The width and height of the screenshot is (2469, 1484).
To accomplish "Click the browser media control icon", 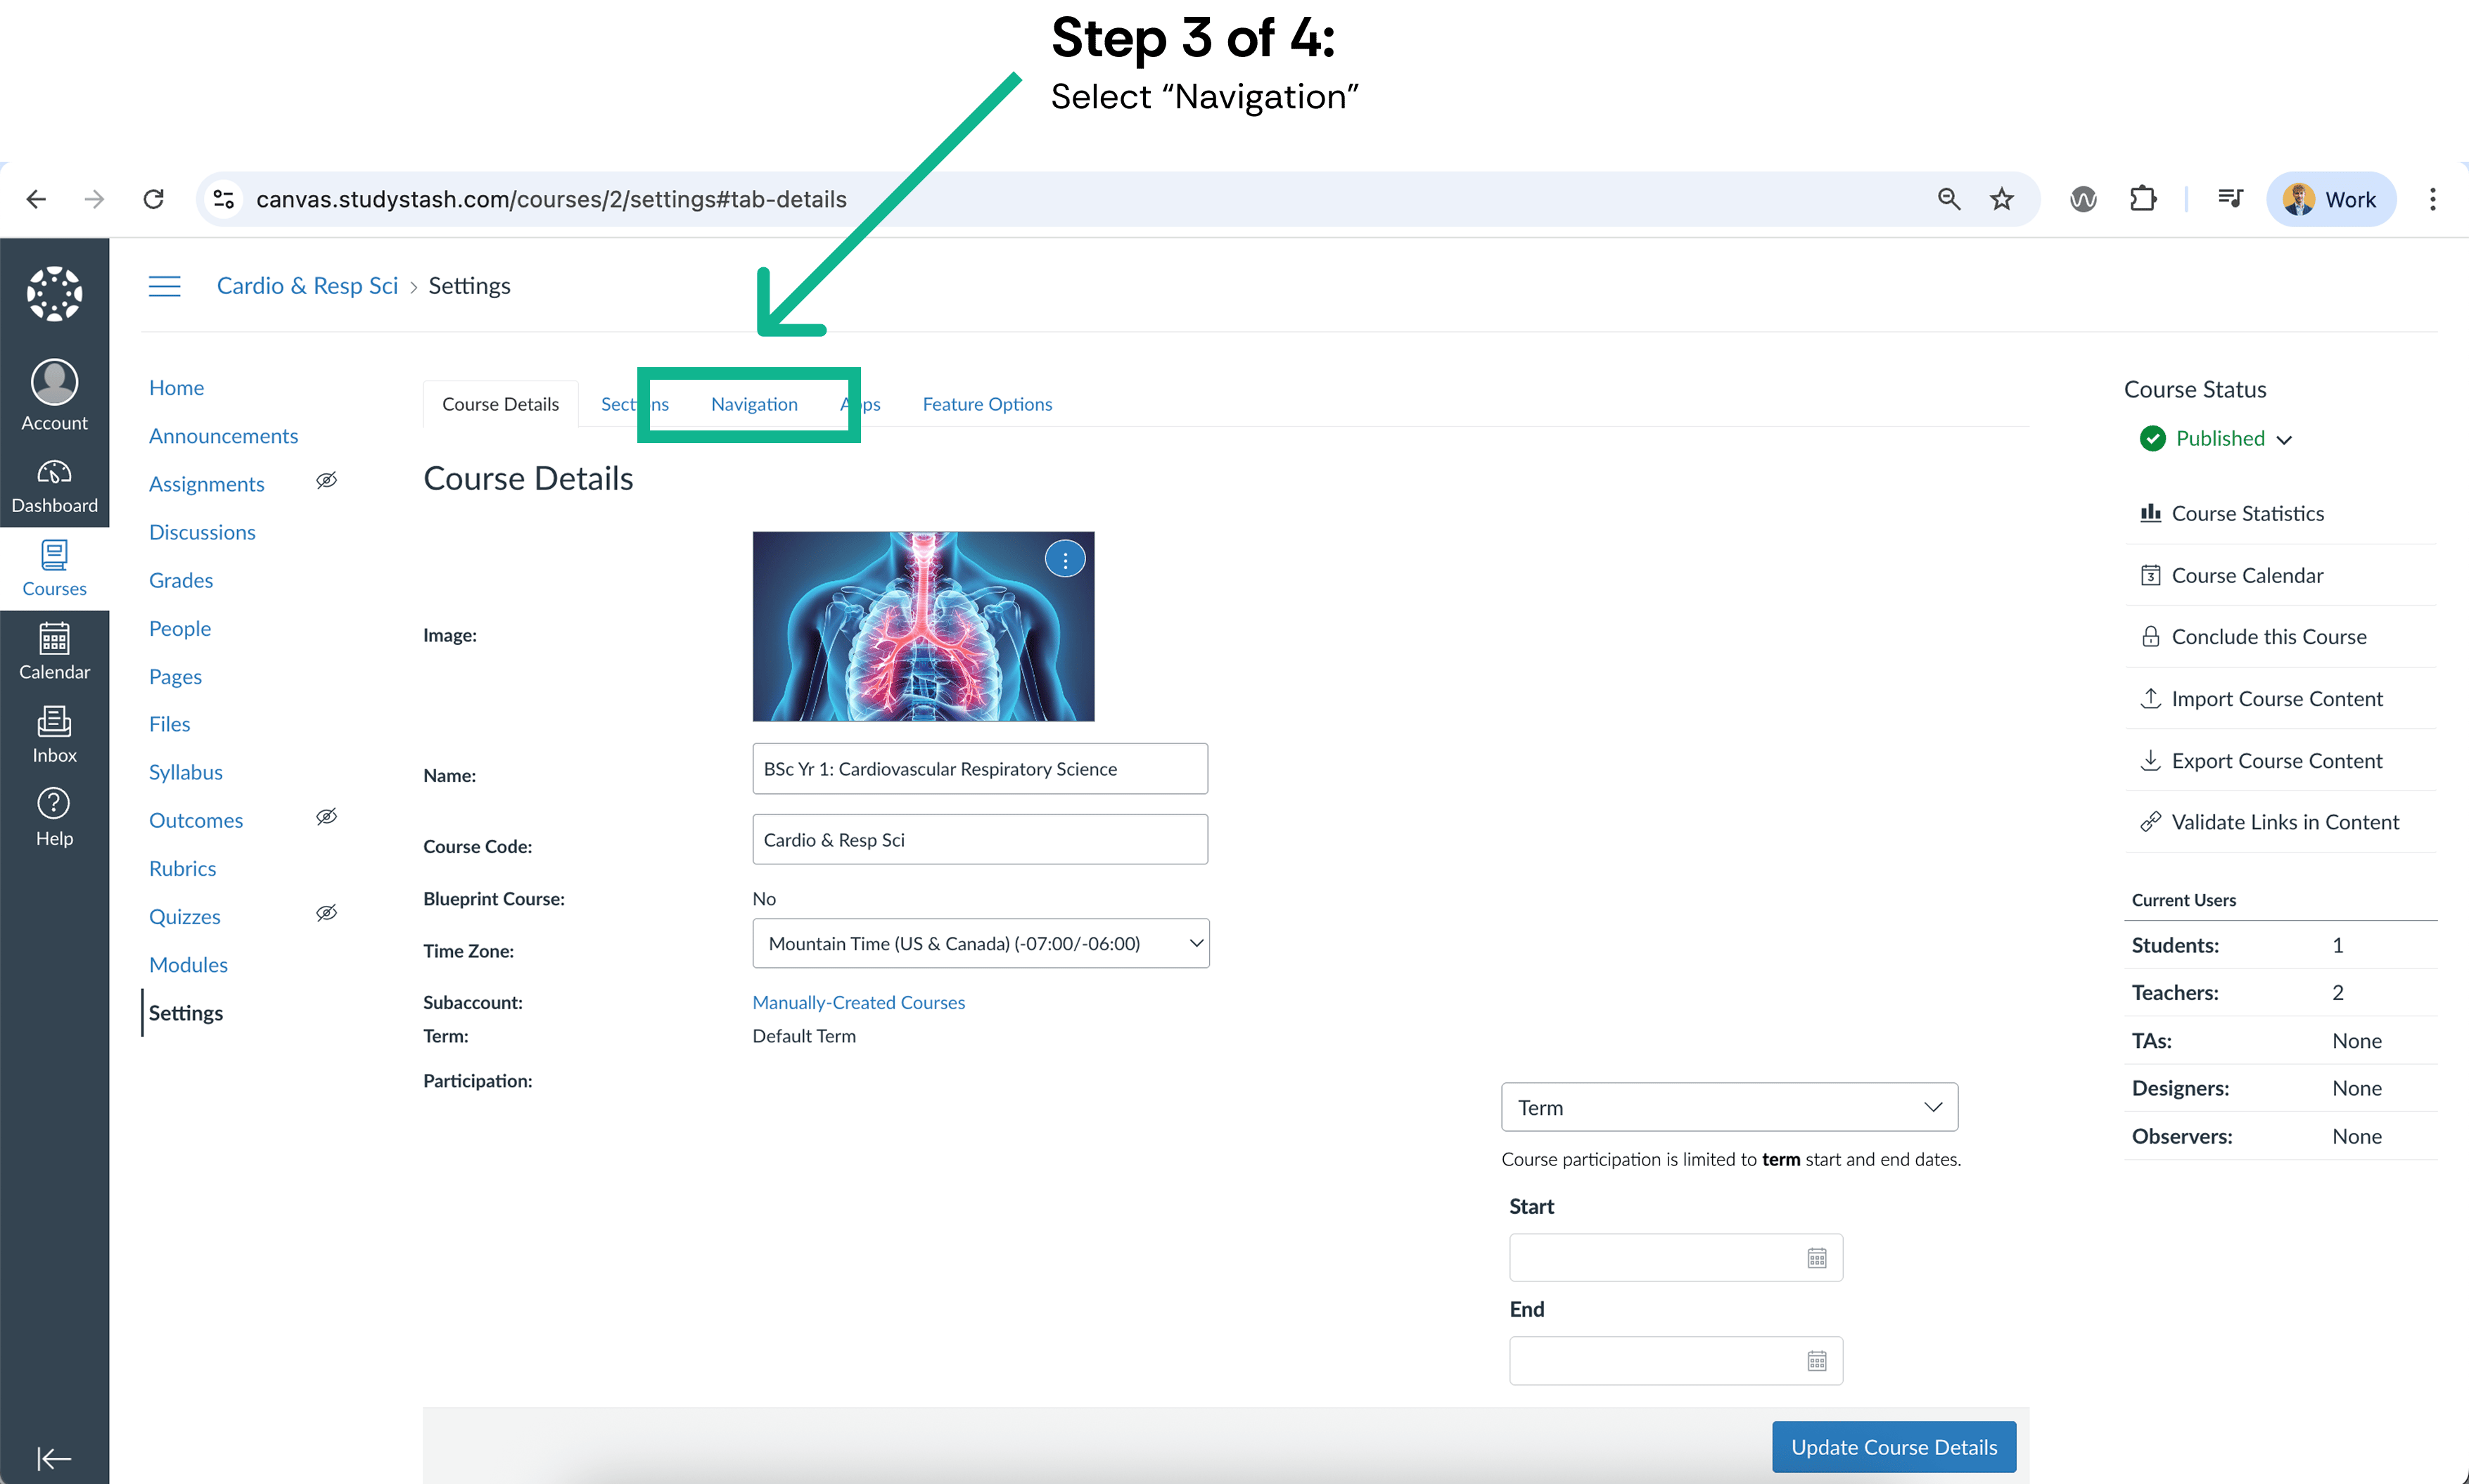I will coord(2230,199).
